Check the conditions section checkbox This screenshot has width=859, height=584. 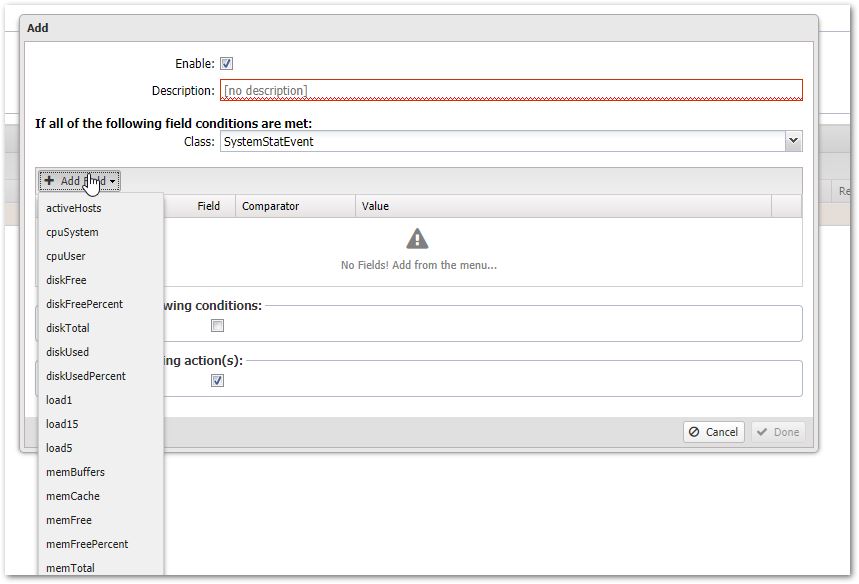click(x=217, y=326)
